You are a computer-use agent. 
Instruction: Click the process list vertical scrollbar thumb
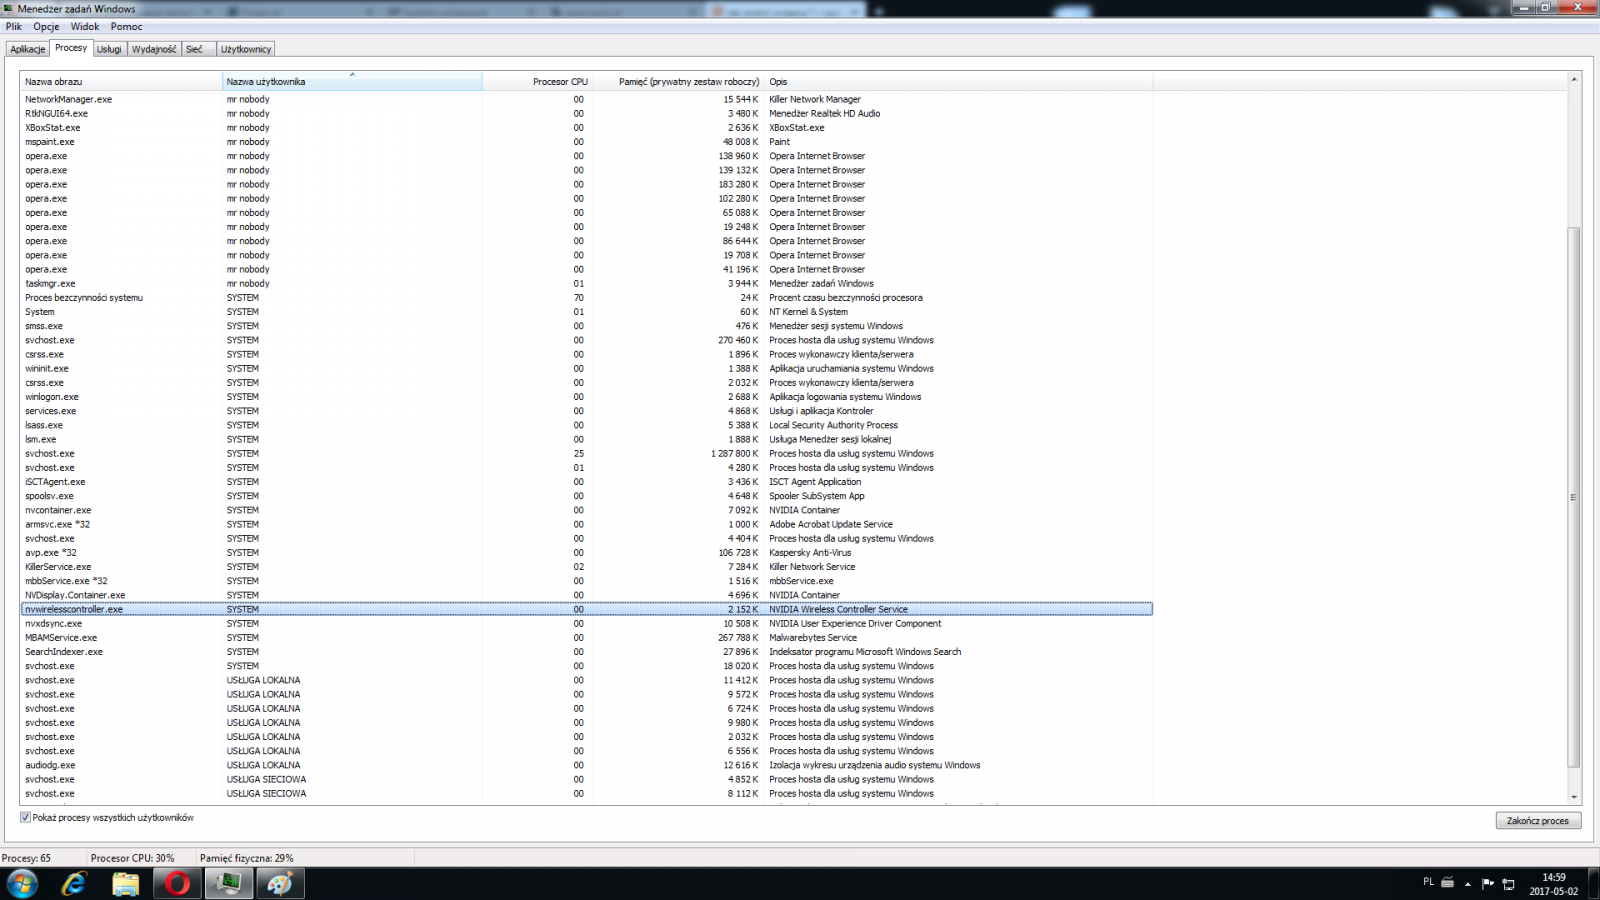[1574, 497]
